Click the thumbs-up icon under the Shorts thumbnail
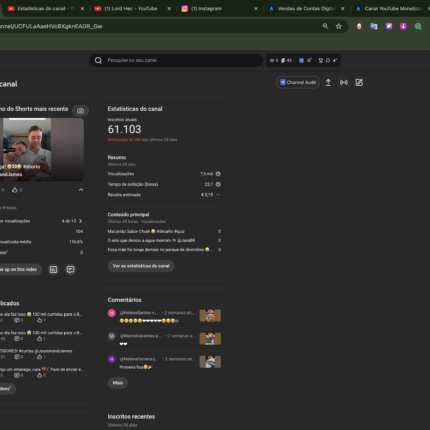430x430 pixels. [x=15, y=190]
